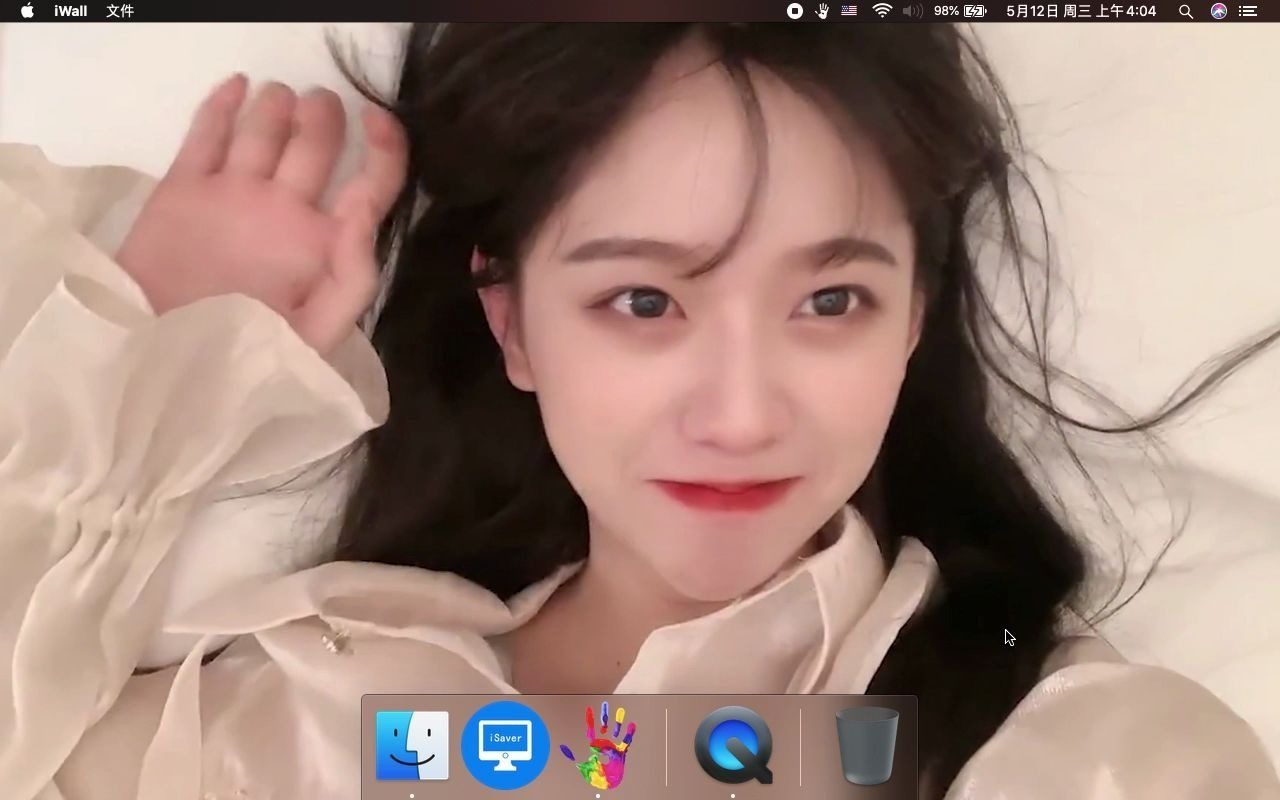1280x800 pixels.
Task: Open the iWall hand icon in menu bar
Action: coord(823,11)
